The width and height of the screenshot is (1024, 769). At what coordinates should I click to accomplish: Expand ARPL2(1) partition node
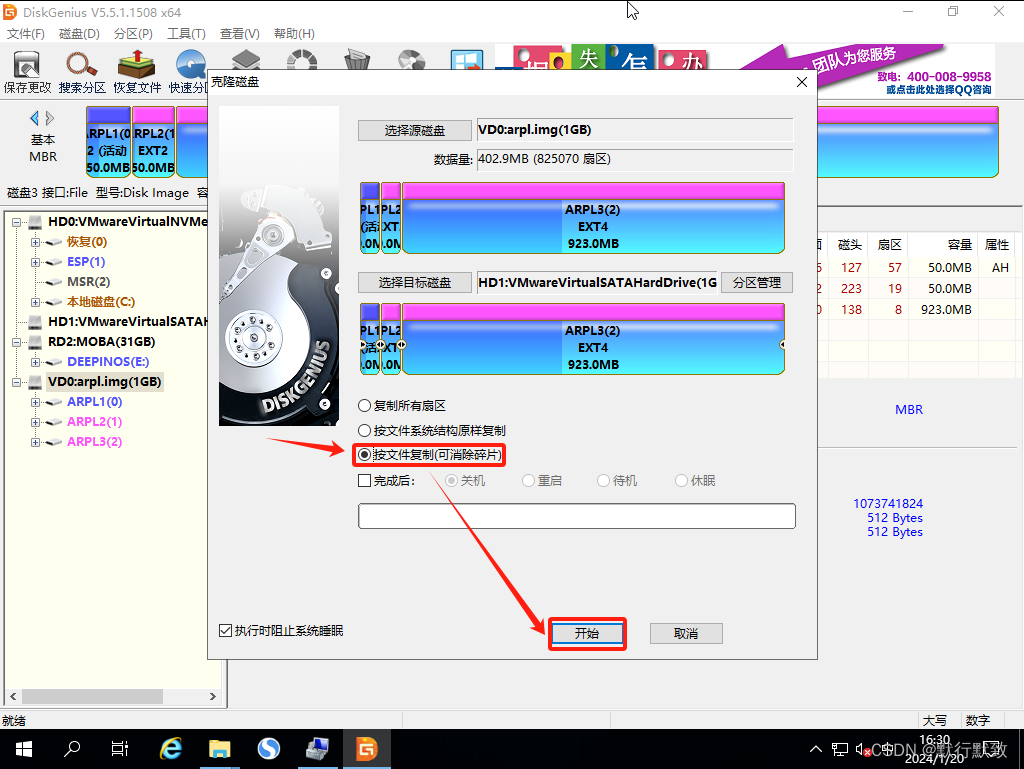coord(35,422)
